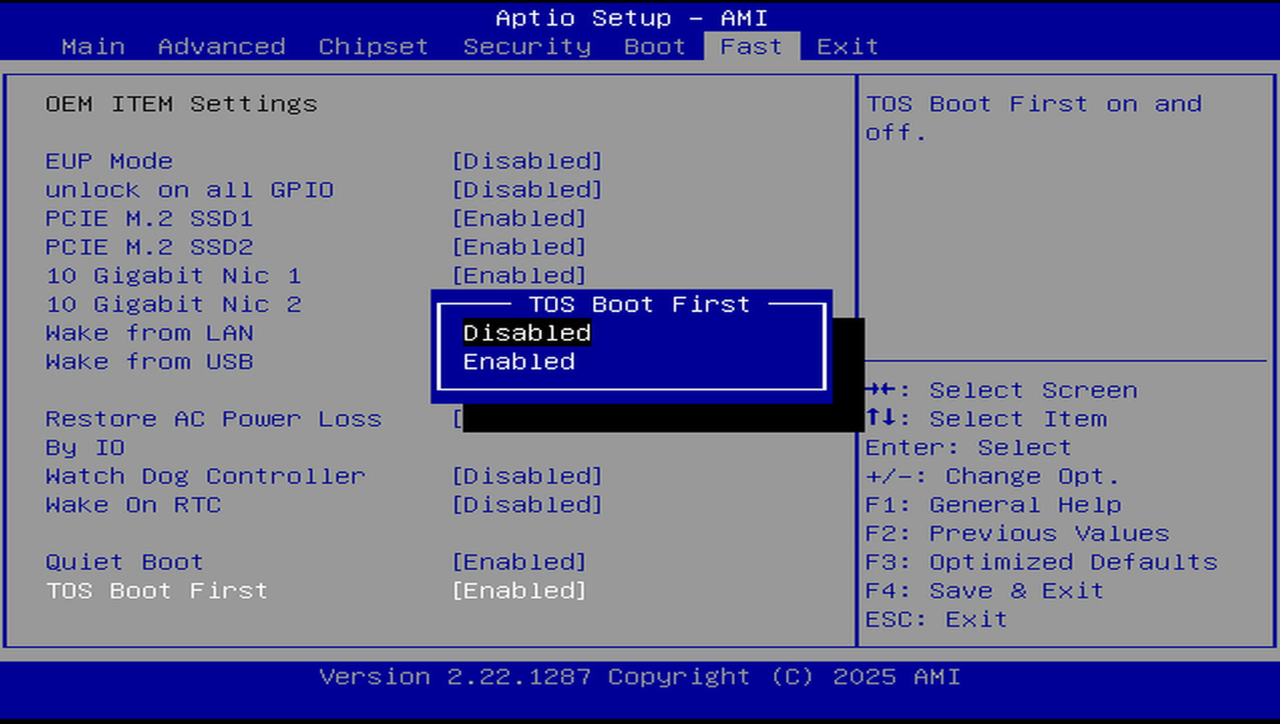Change Wake On RTC value
Image resolution: width=1280 pixels, height=724 pixels.
[527, 505]
